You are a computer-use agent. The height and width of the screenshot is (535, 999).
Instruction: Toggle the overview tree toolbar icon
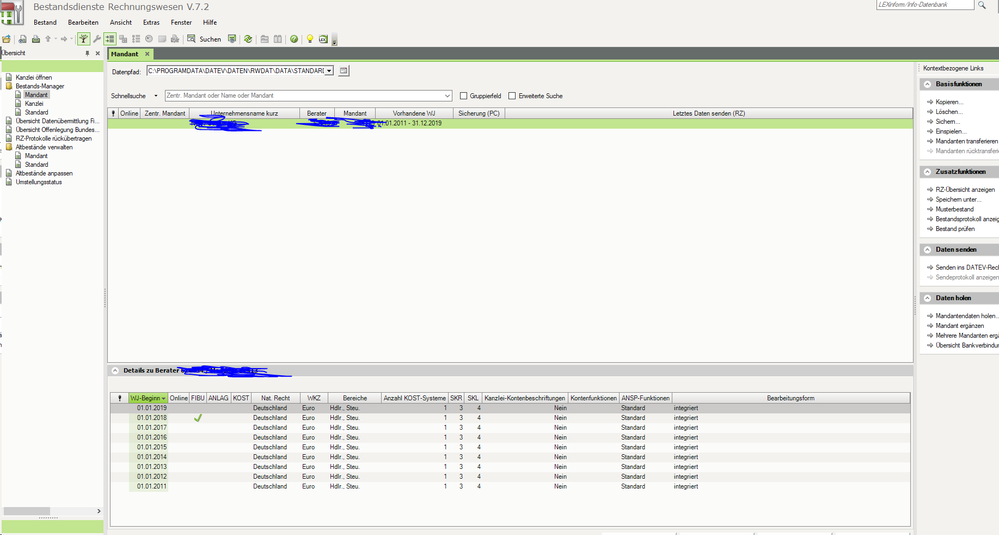point(83,39)
